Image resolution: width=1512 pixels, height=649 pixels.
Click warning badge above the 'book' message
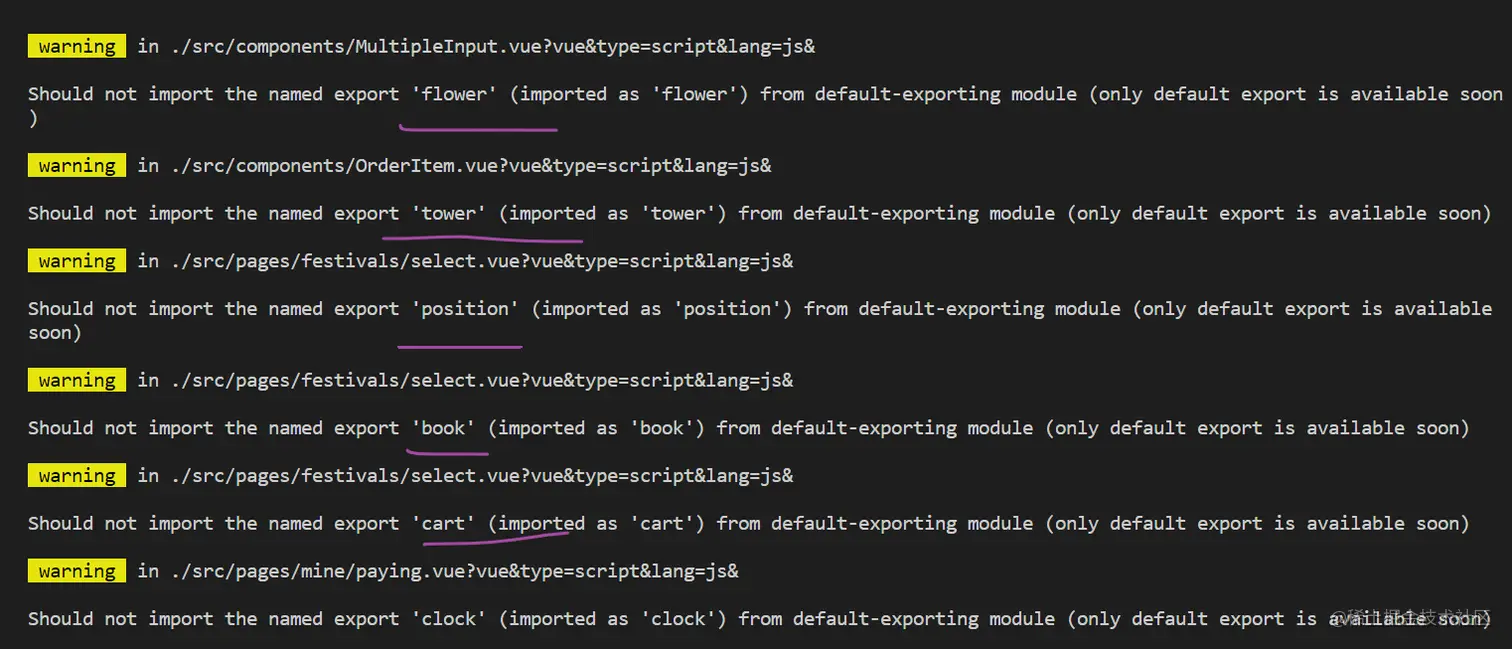[77, 380]
